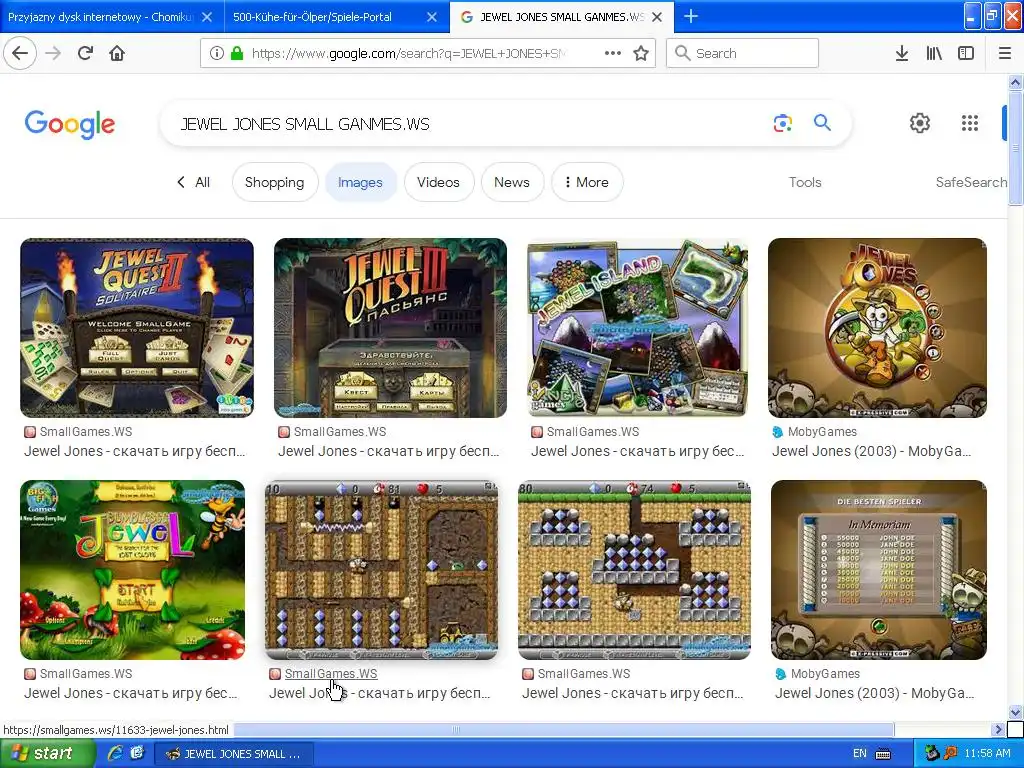The width and height of the screenshot is (1024, 768).
Task: Click the EN language indicator in taskbar
Action: 859,754
